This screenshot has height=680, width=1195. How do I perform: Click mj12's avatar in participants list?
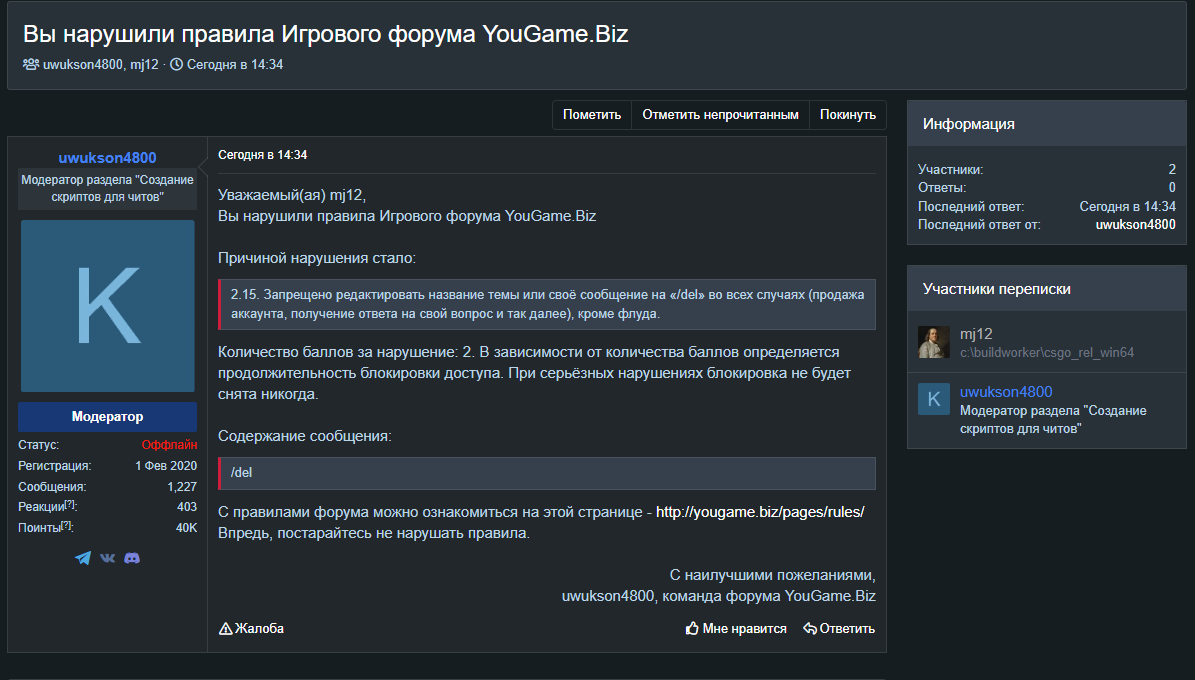click(934, 342)
